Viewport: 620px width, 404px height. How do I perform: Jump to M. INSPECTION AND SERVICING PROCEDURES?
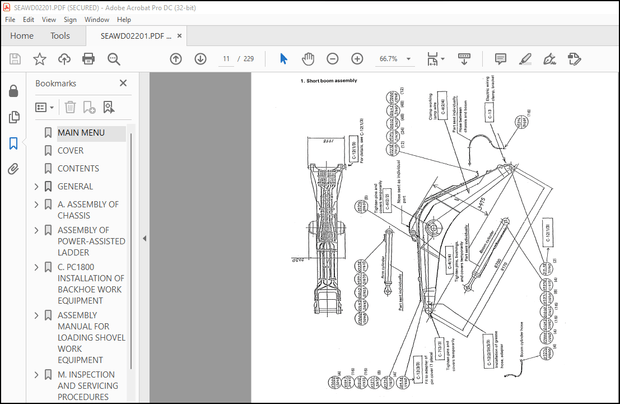coord(88,386)
